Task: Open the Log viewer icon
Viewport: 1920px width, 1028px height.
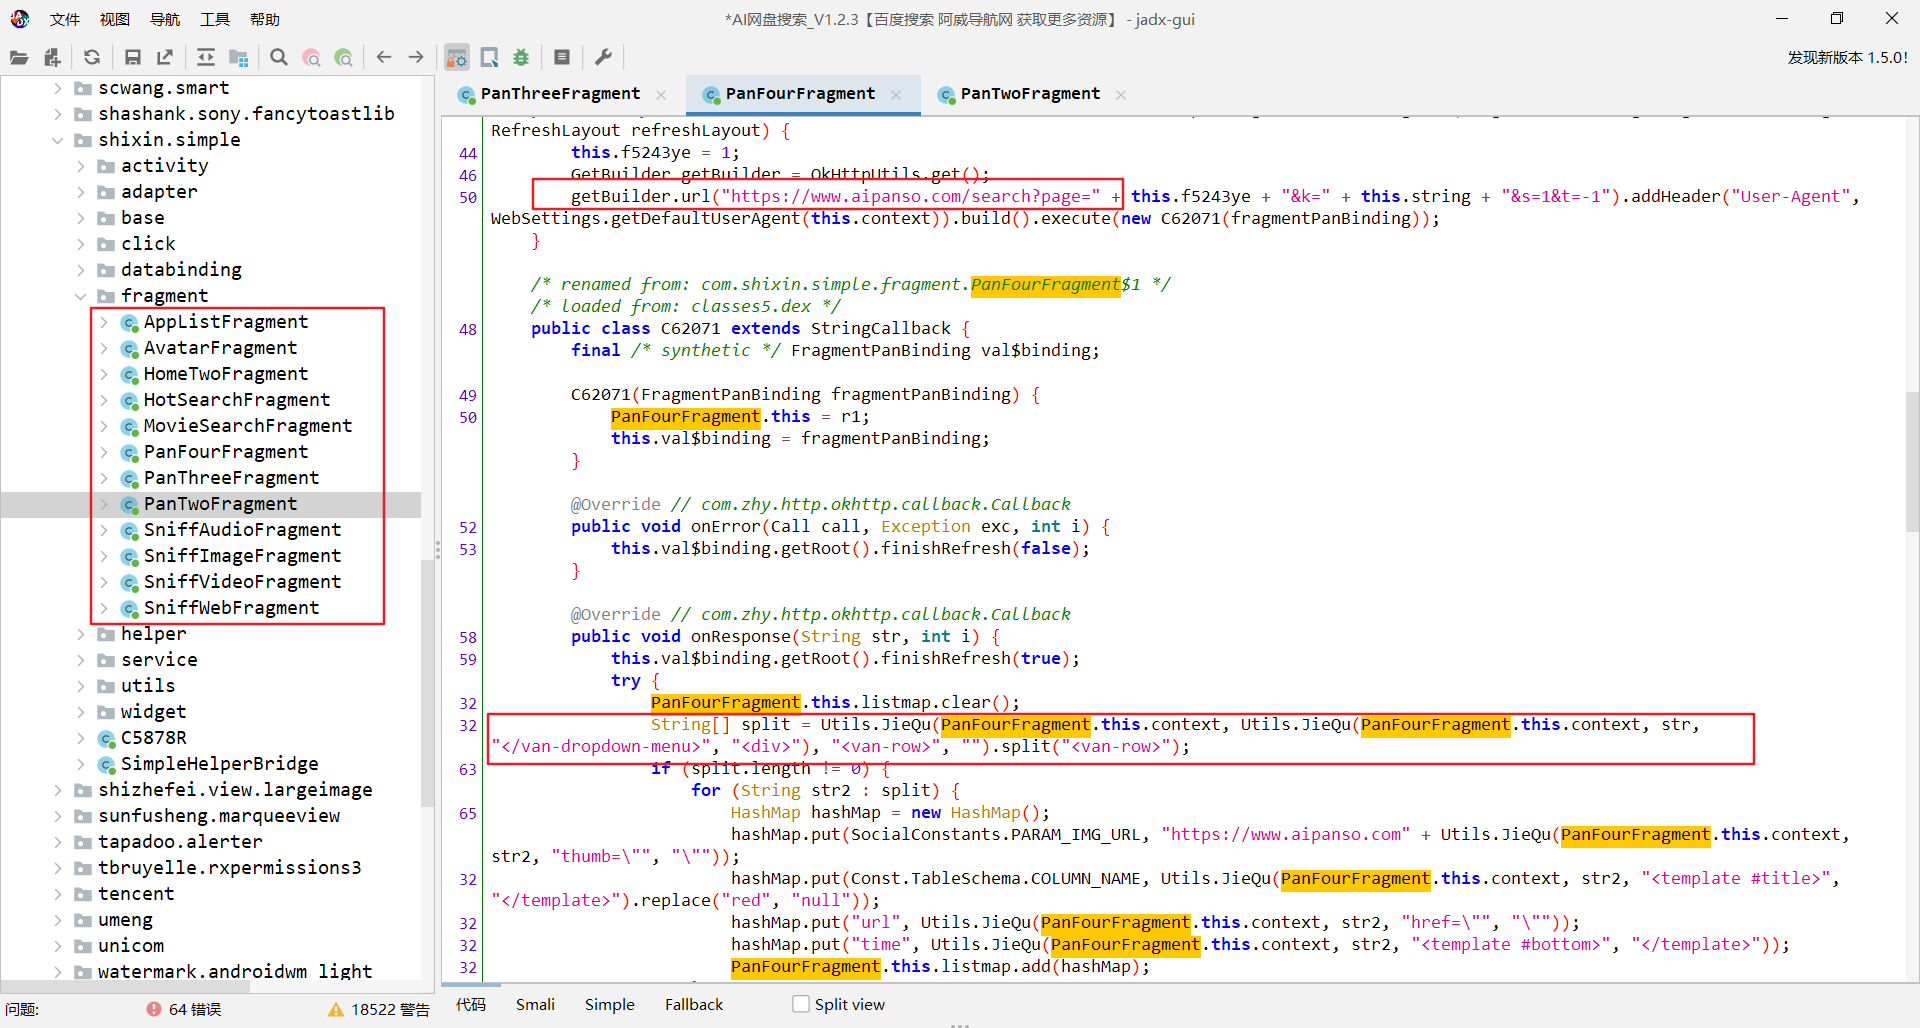Action: 562,58
